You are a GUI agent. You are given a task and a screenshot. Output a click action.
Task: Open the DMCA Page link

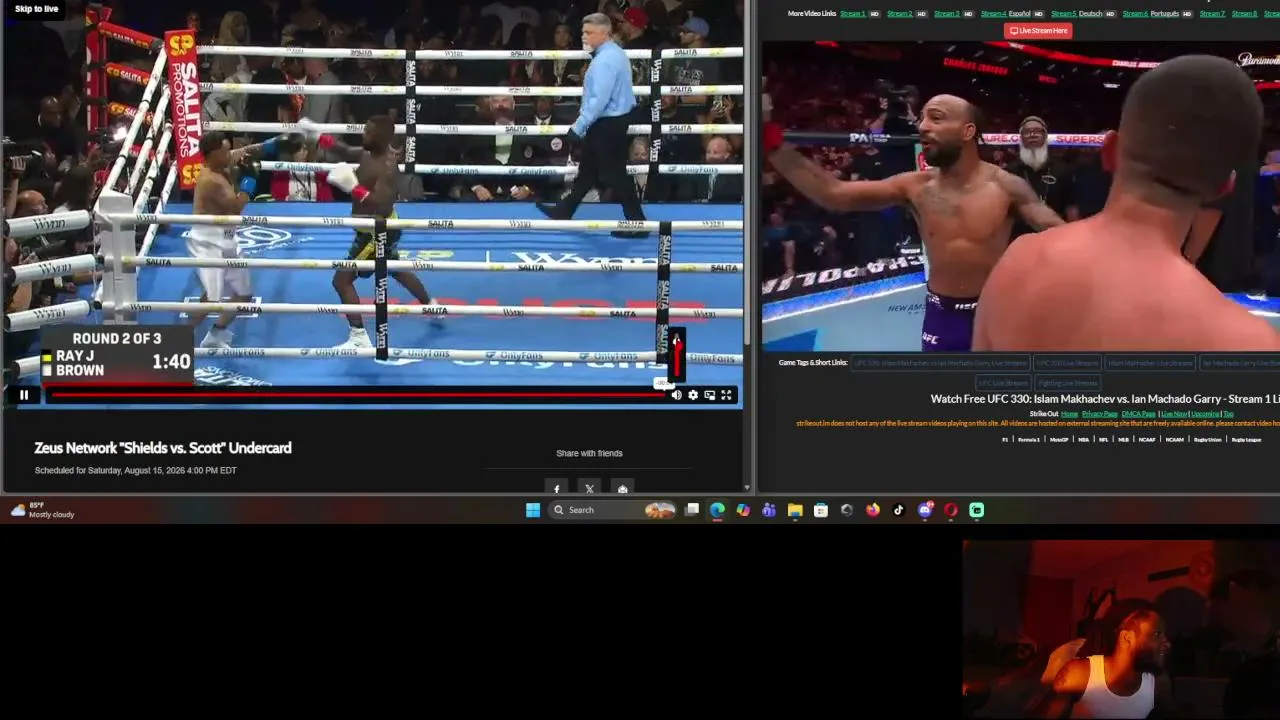coord(1138,414)
